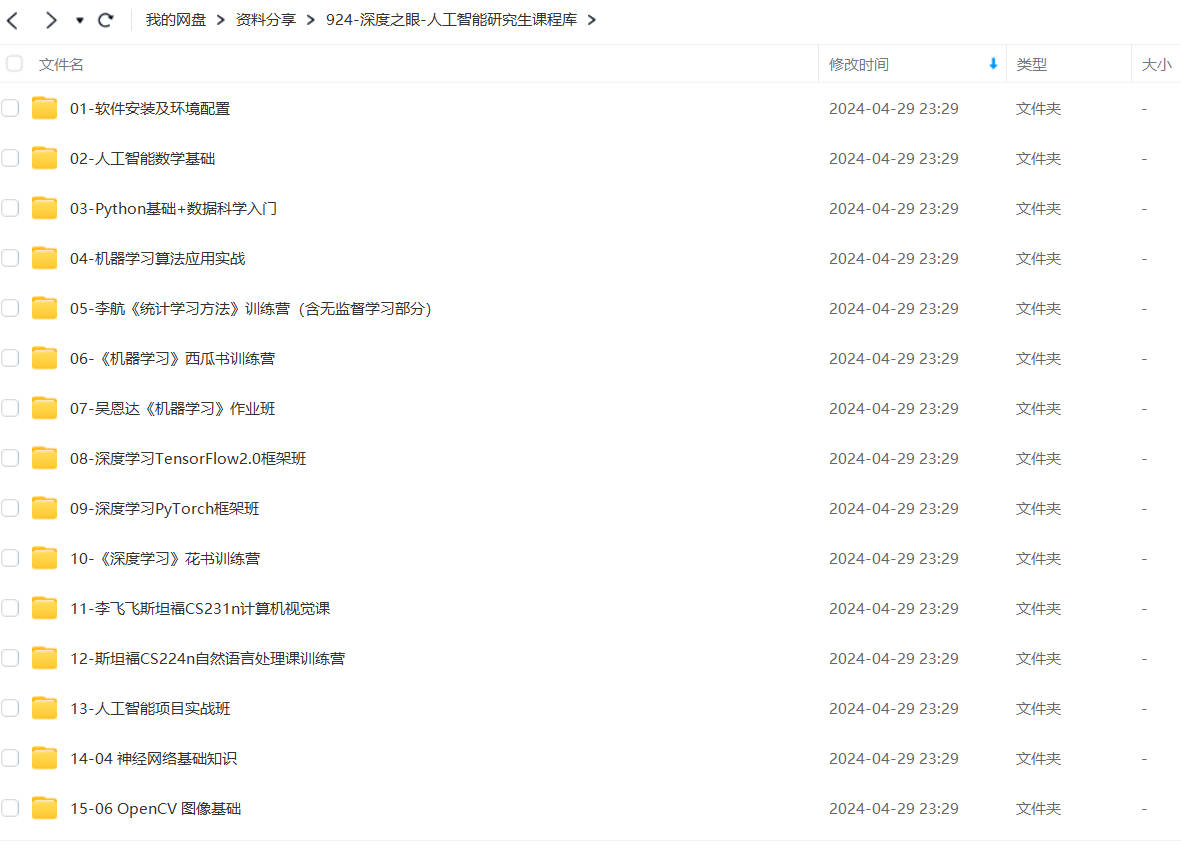Sort by 文件名 column header
This screenshot has height=846, width=1181.
tap(61, 65)
